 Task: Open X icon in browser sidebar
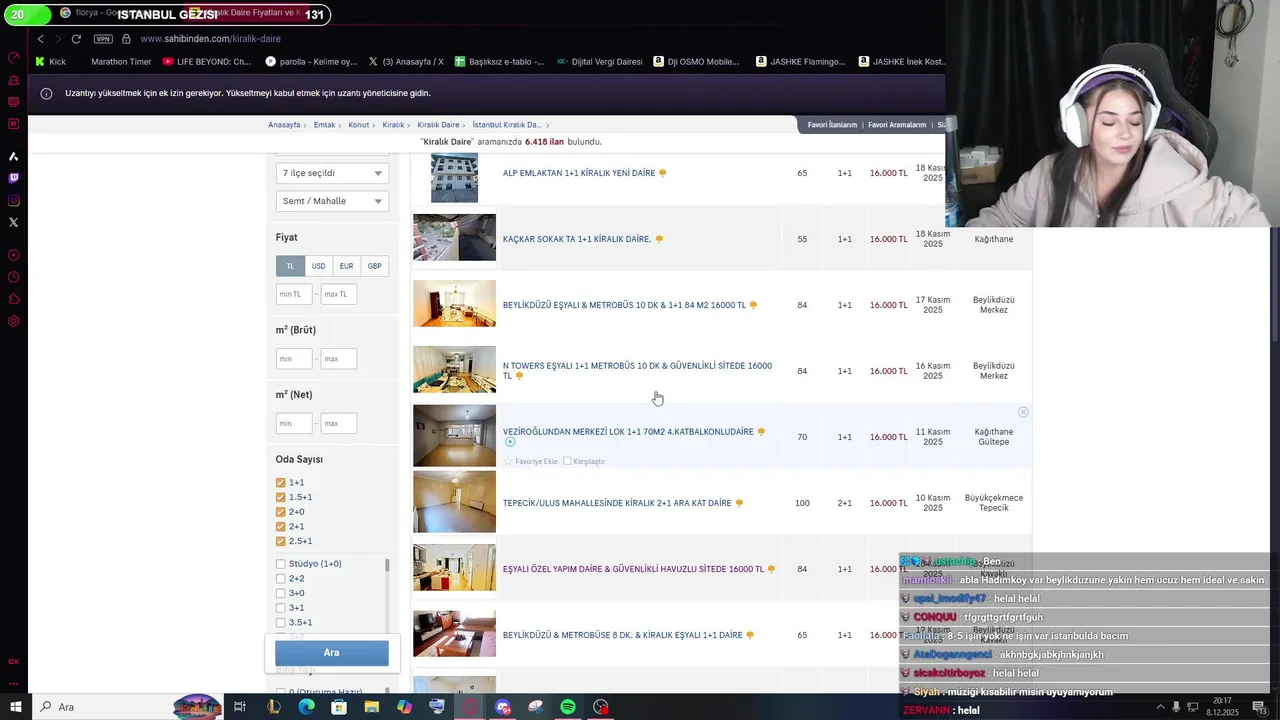point(13,222)
